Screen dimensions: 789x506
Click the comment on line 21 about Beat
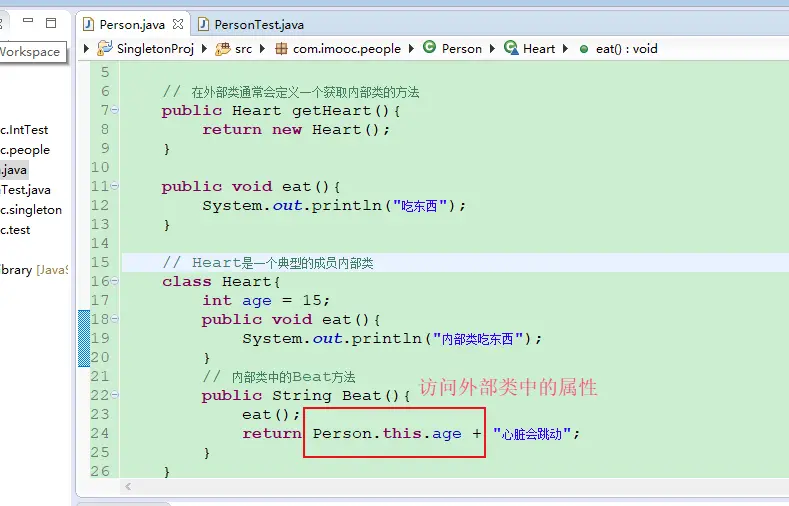point(279,376)
